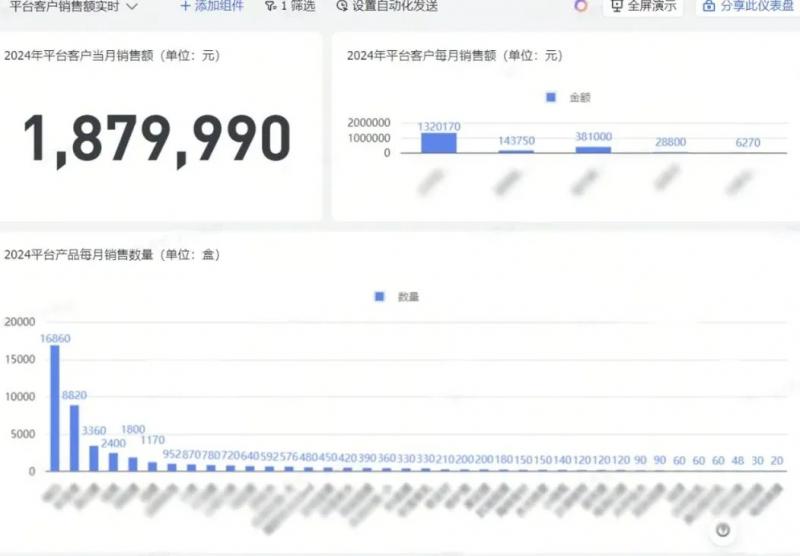This screenshot has height=556, width=800.
Task: Open the 1 筛选 filter menu
Action: coord(296,6)
